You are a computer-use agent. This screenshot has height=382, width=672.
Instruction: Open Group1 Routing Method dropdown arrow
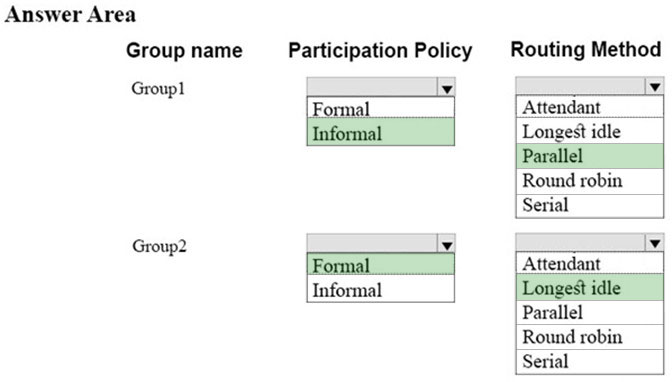tap(654, 86)
